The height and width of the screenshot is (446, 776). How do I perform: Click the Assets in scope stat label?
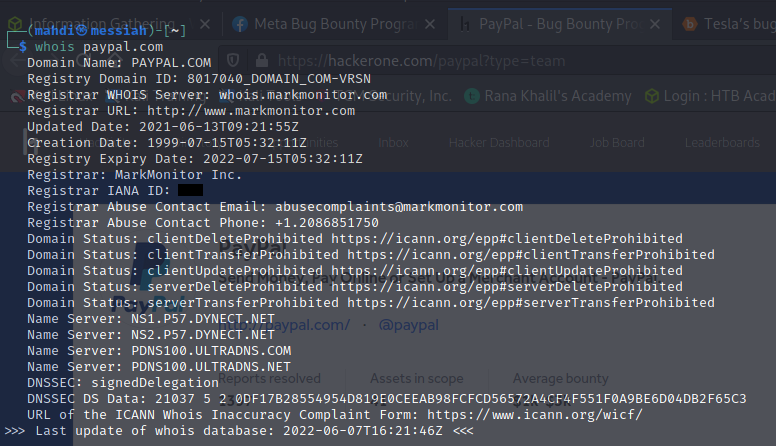coord(417,378)
